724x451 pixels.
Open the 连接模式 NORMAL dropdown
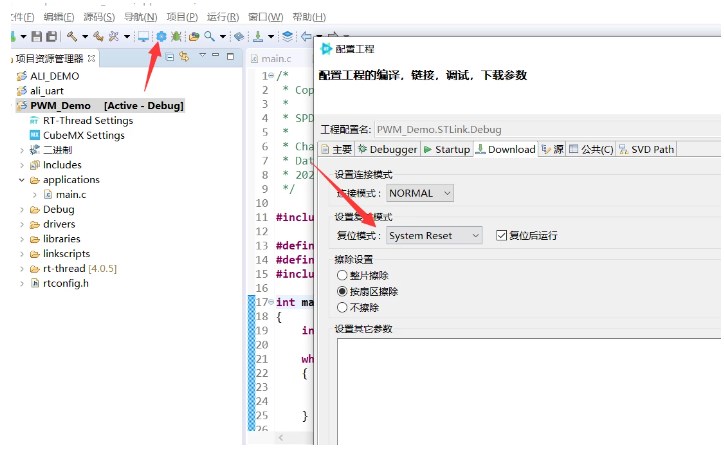coord(420,193)
